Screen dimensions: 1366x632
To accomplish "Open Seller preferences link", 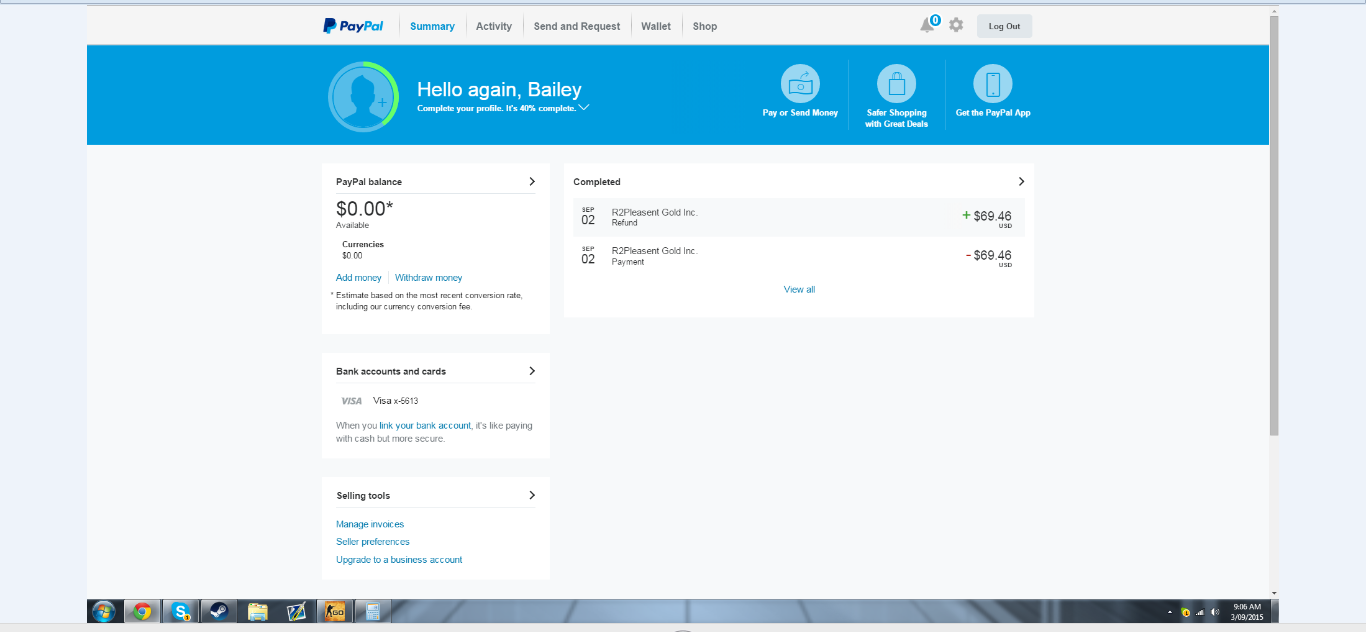I will click(373, 542).
